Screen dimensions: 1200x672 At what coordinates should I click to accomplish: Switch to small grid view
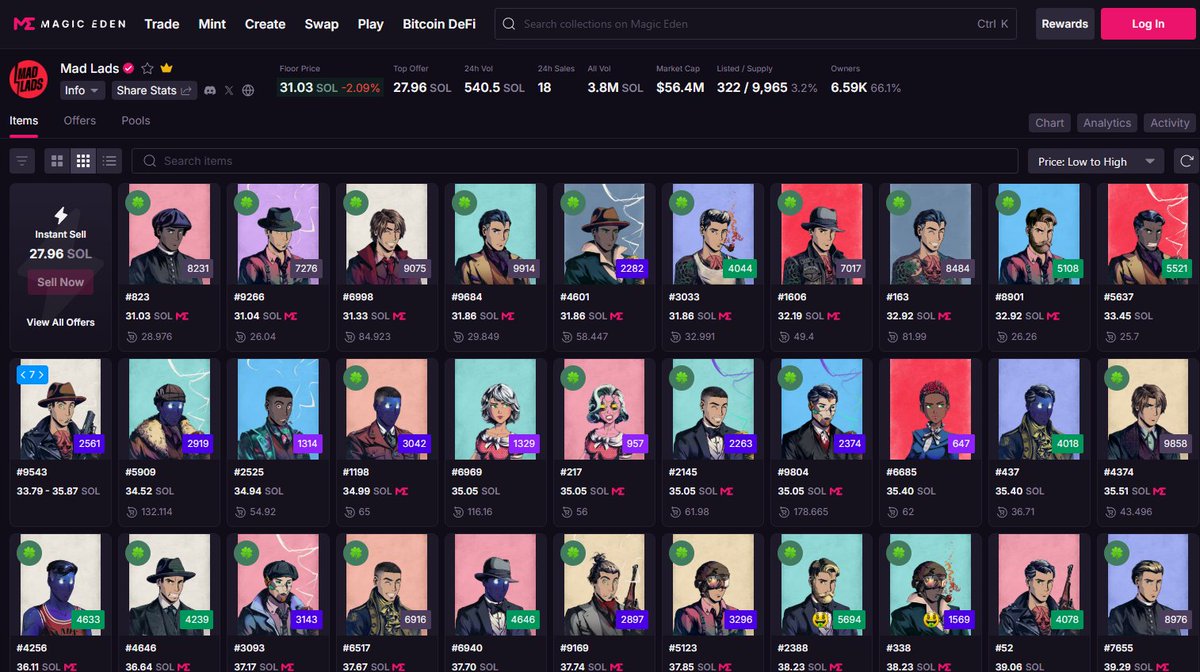pos(84,161)
